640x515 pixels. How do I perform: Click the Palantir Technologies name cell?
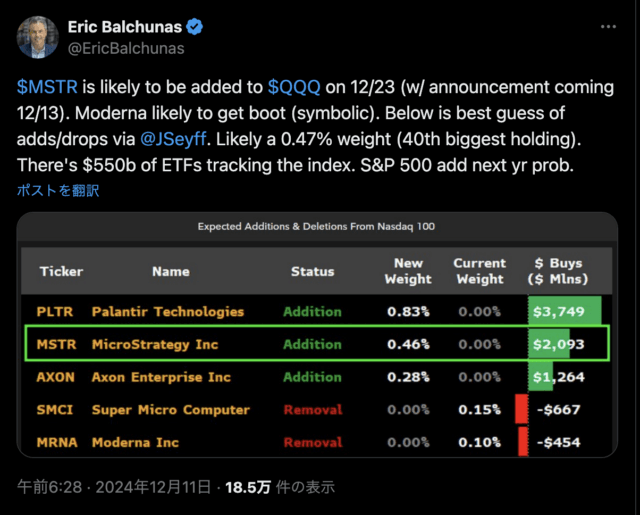coord(167,311)
